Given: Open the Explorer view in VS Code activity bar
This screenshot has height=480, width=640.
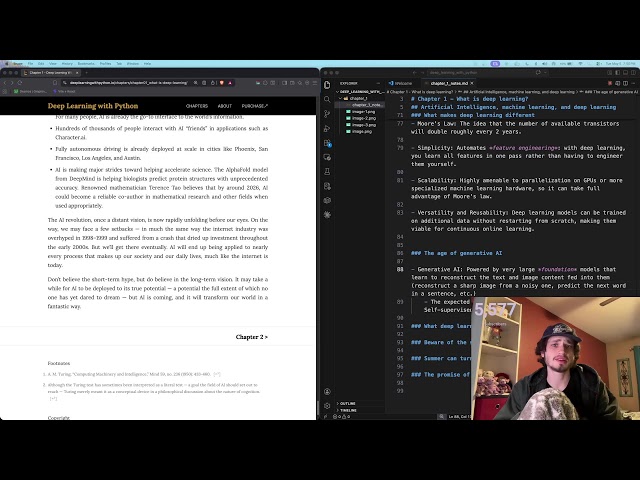Looking at the screenshot, I should coord(327,84).
